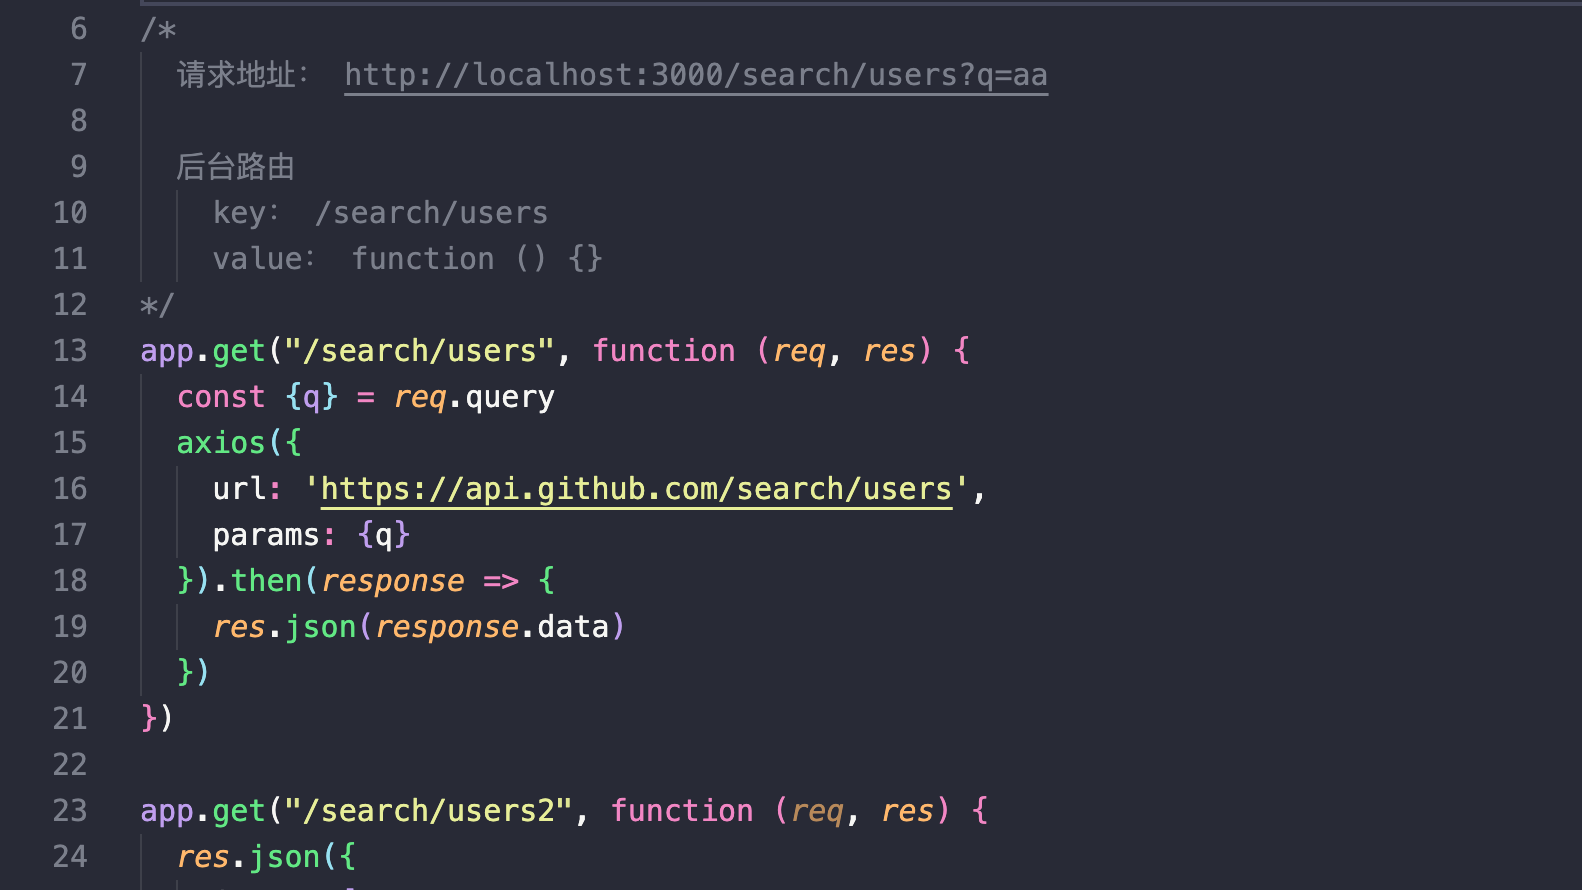Click the 'req' parameter on line 23
Screen dimensions: 1582x890
tap(817, 811)
